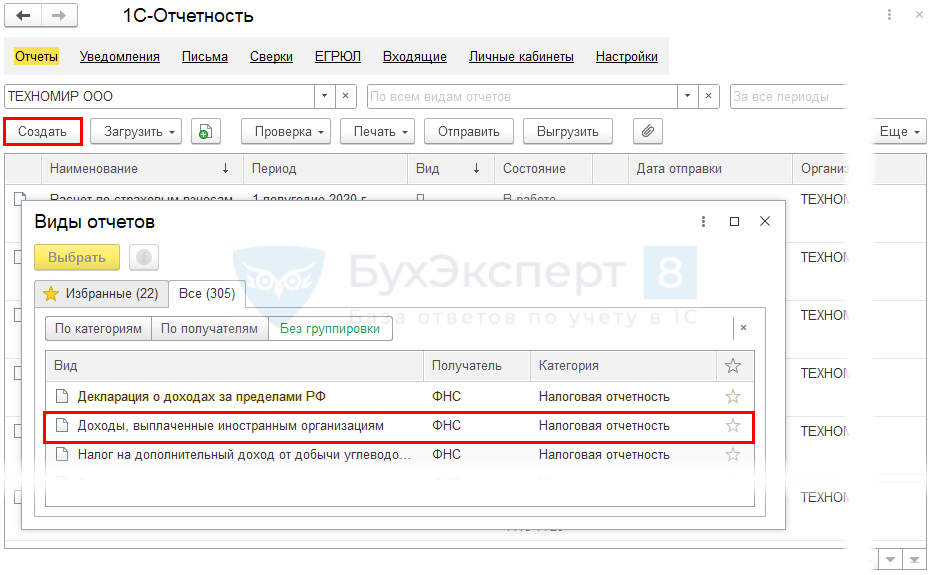Open the report types filter dropdown
Screen dimensions: 931x575
tap(687, 96)
